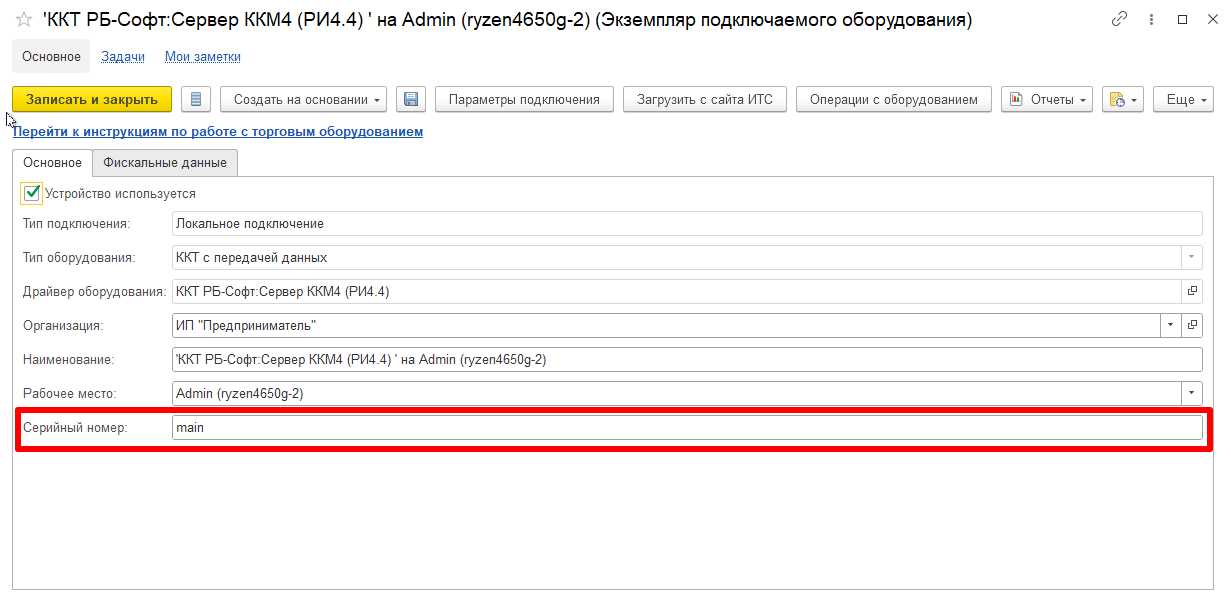Open Отчеты reports dropdown button
The image size is (1231, 597).
(x=1047, y=99)
